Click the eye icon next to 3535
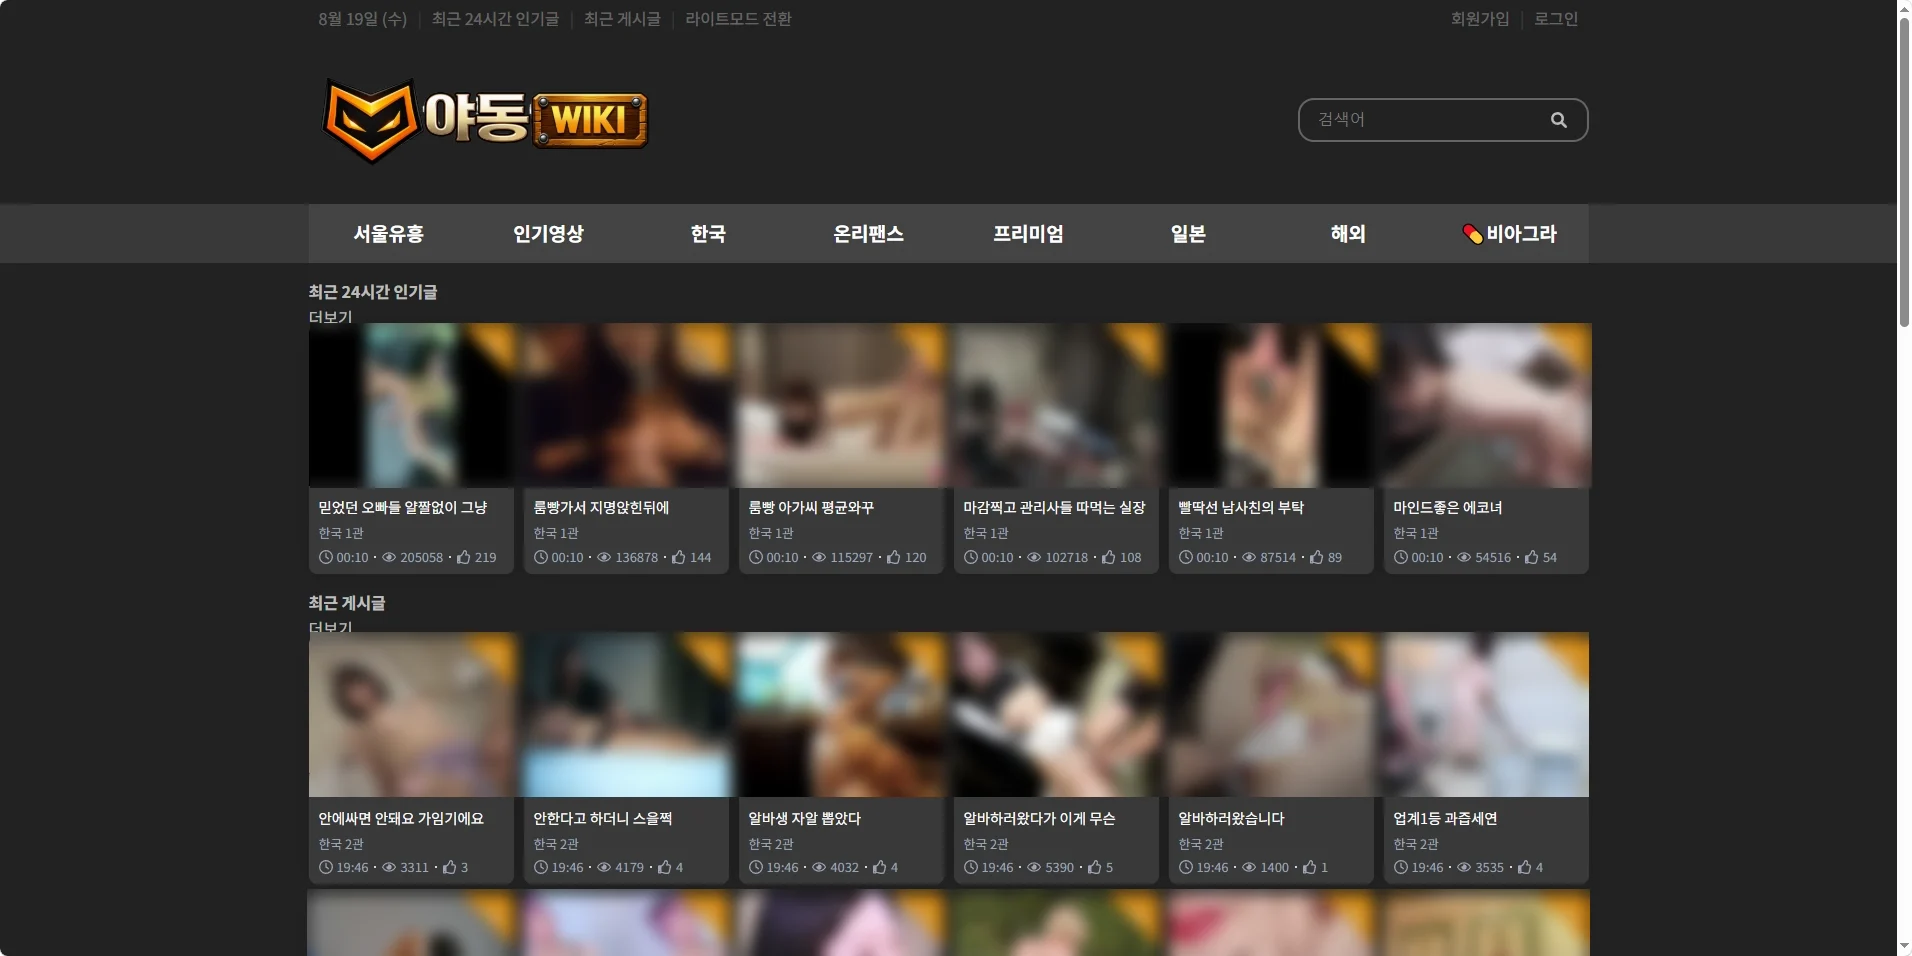Screen dimensions: 1912x956 tap(1464, 867)
